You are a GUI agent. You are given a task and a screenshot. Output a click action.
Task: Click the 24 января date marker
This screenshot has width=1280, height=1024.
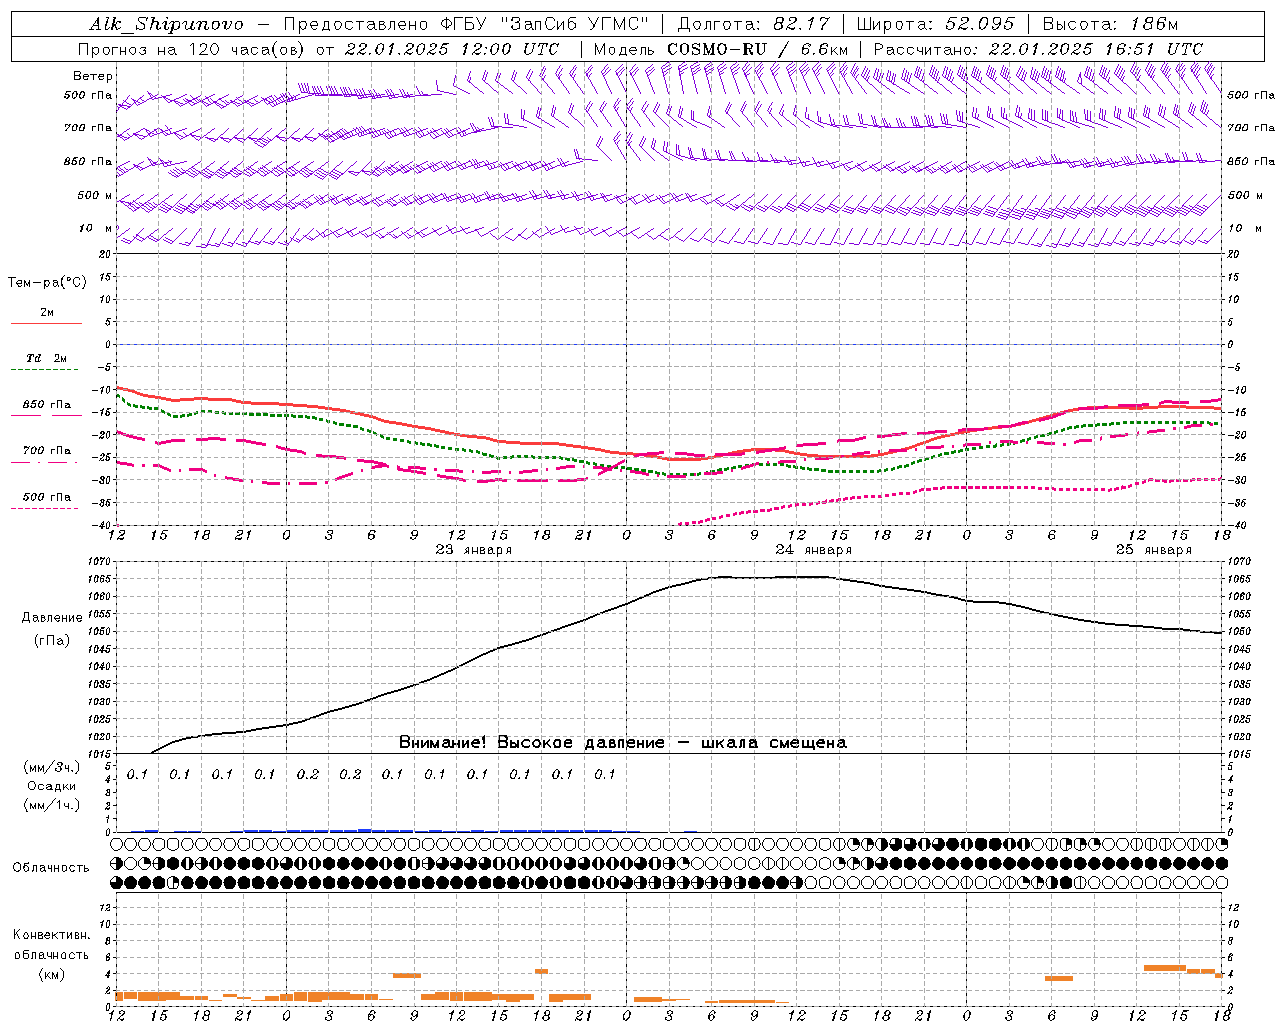click(813, 549)
